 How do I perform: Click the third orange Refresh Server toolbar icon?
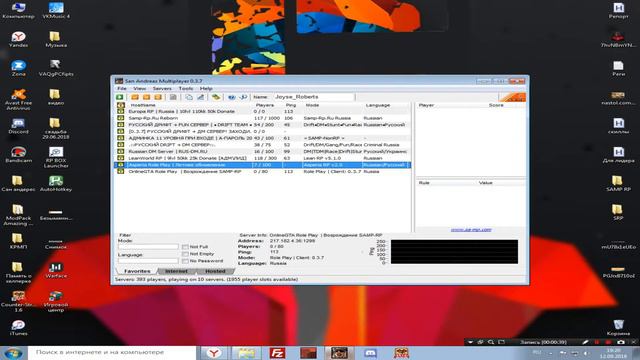158,97
